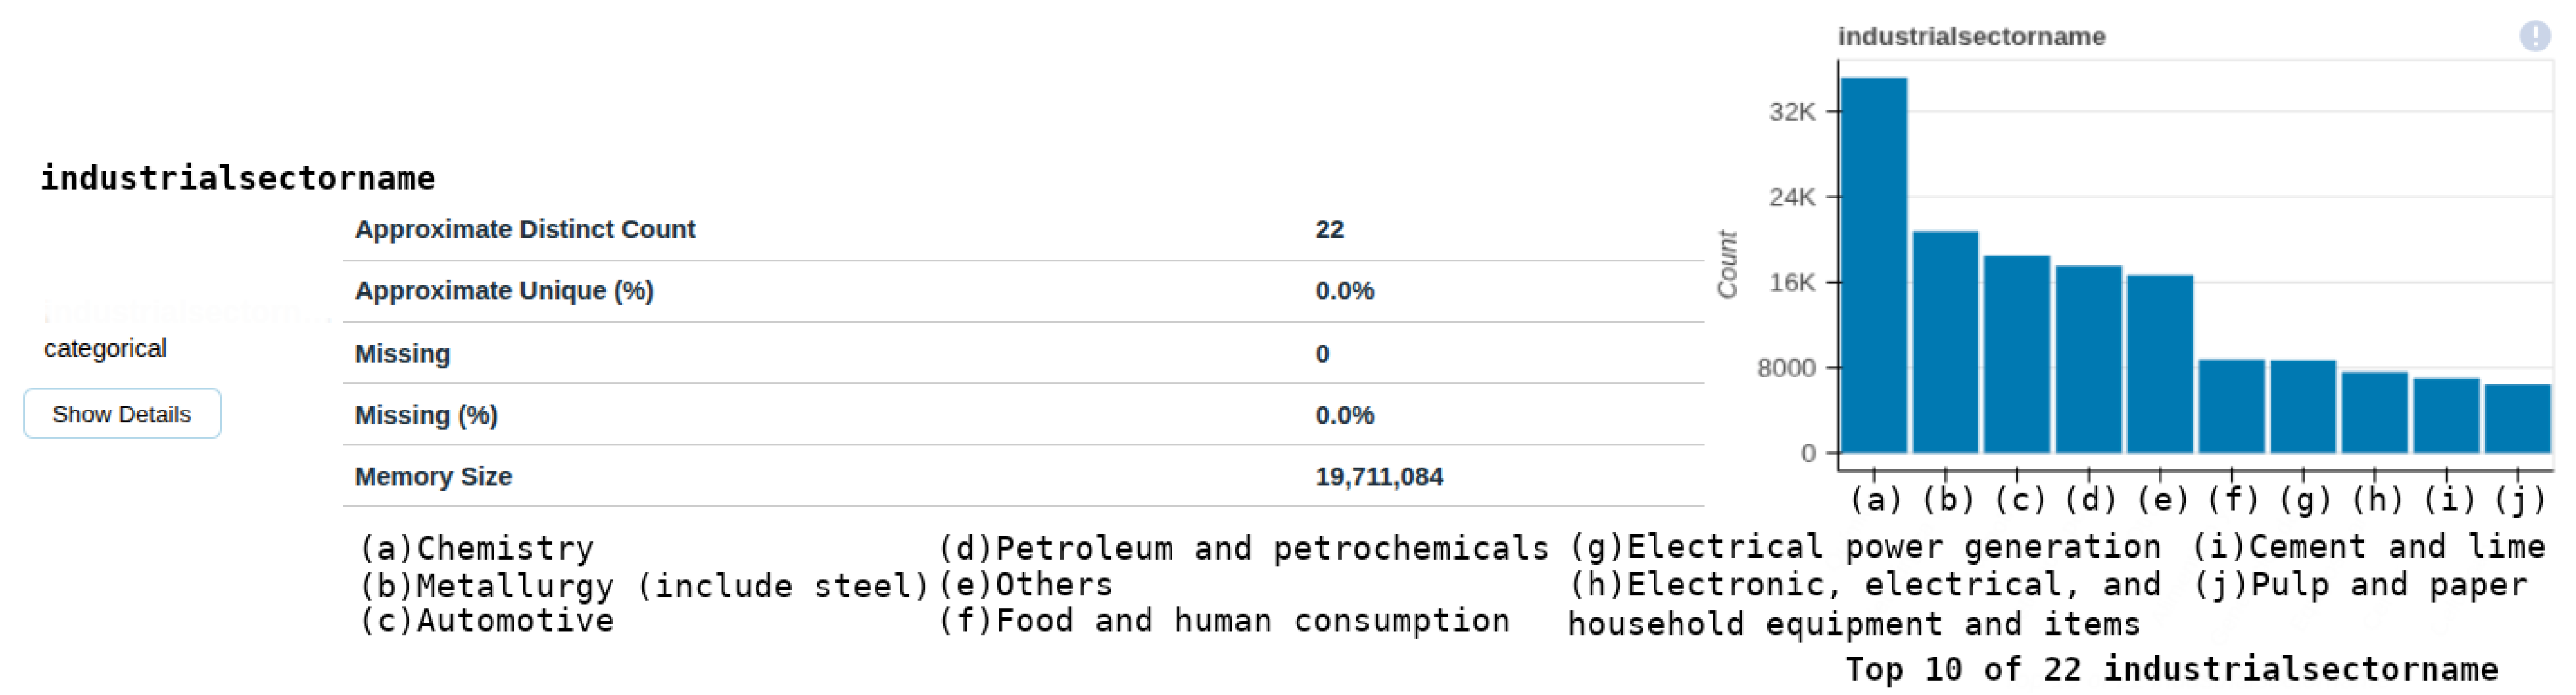Screen dimensions: 2576x695
Task: Click the 32K tick on Count axis
Action: tap(1791, 112)
